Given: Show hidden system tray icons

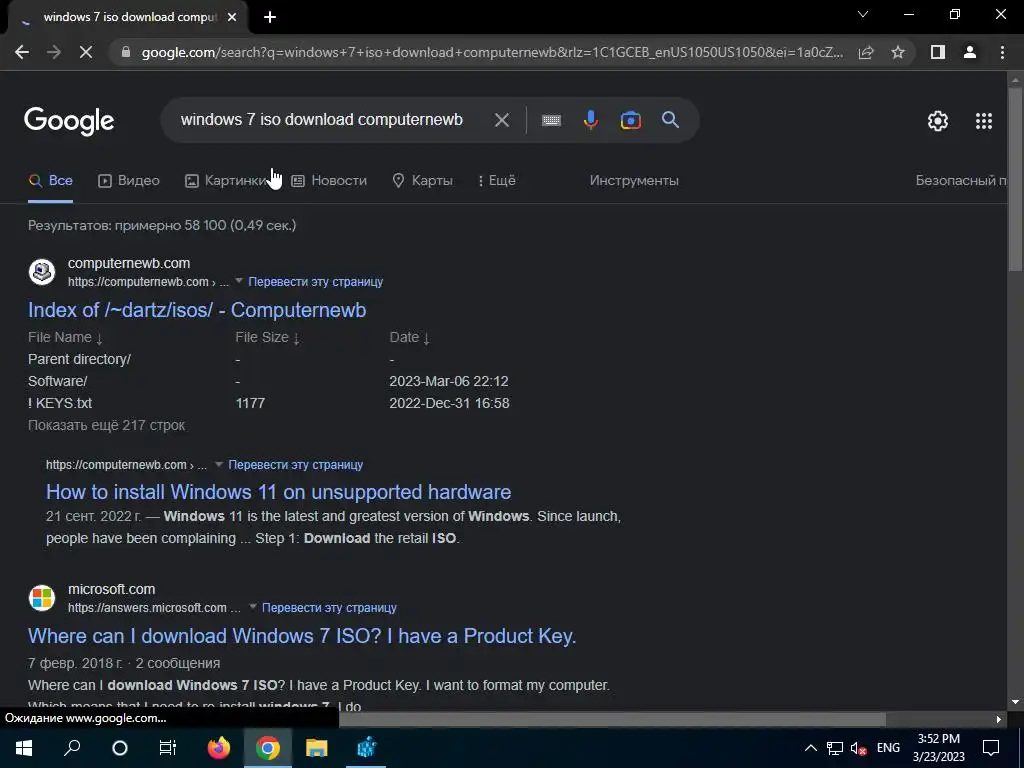Looking at the screenshot, I should coord(810,748).
